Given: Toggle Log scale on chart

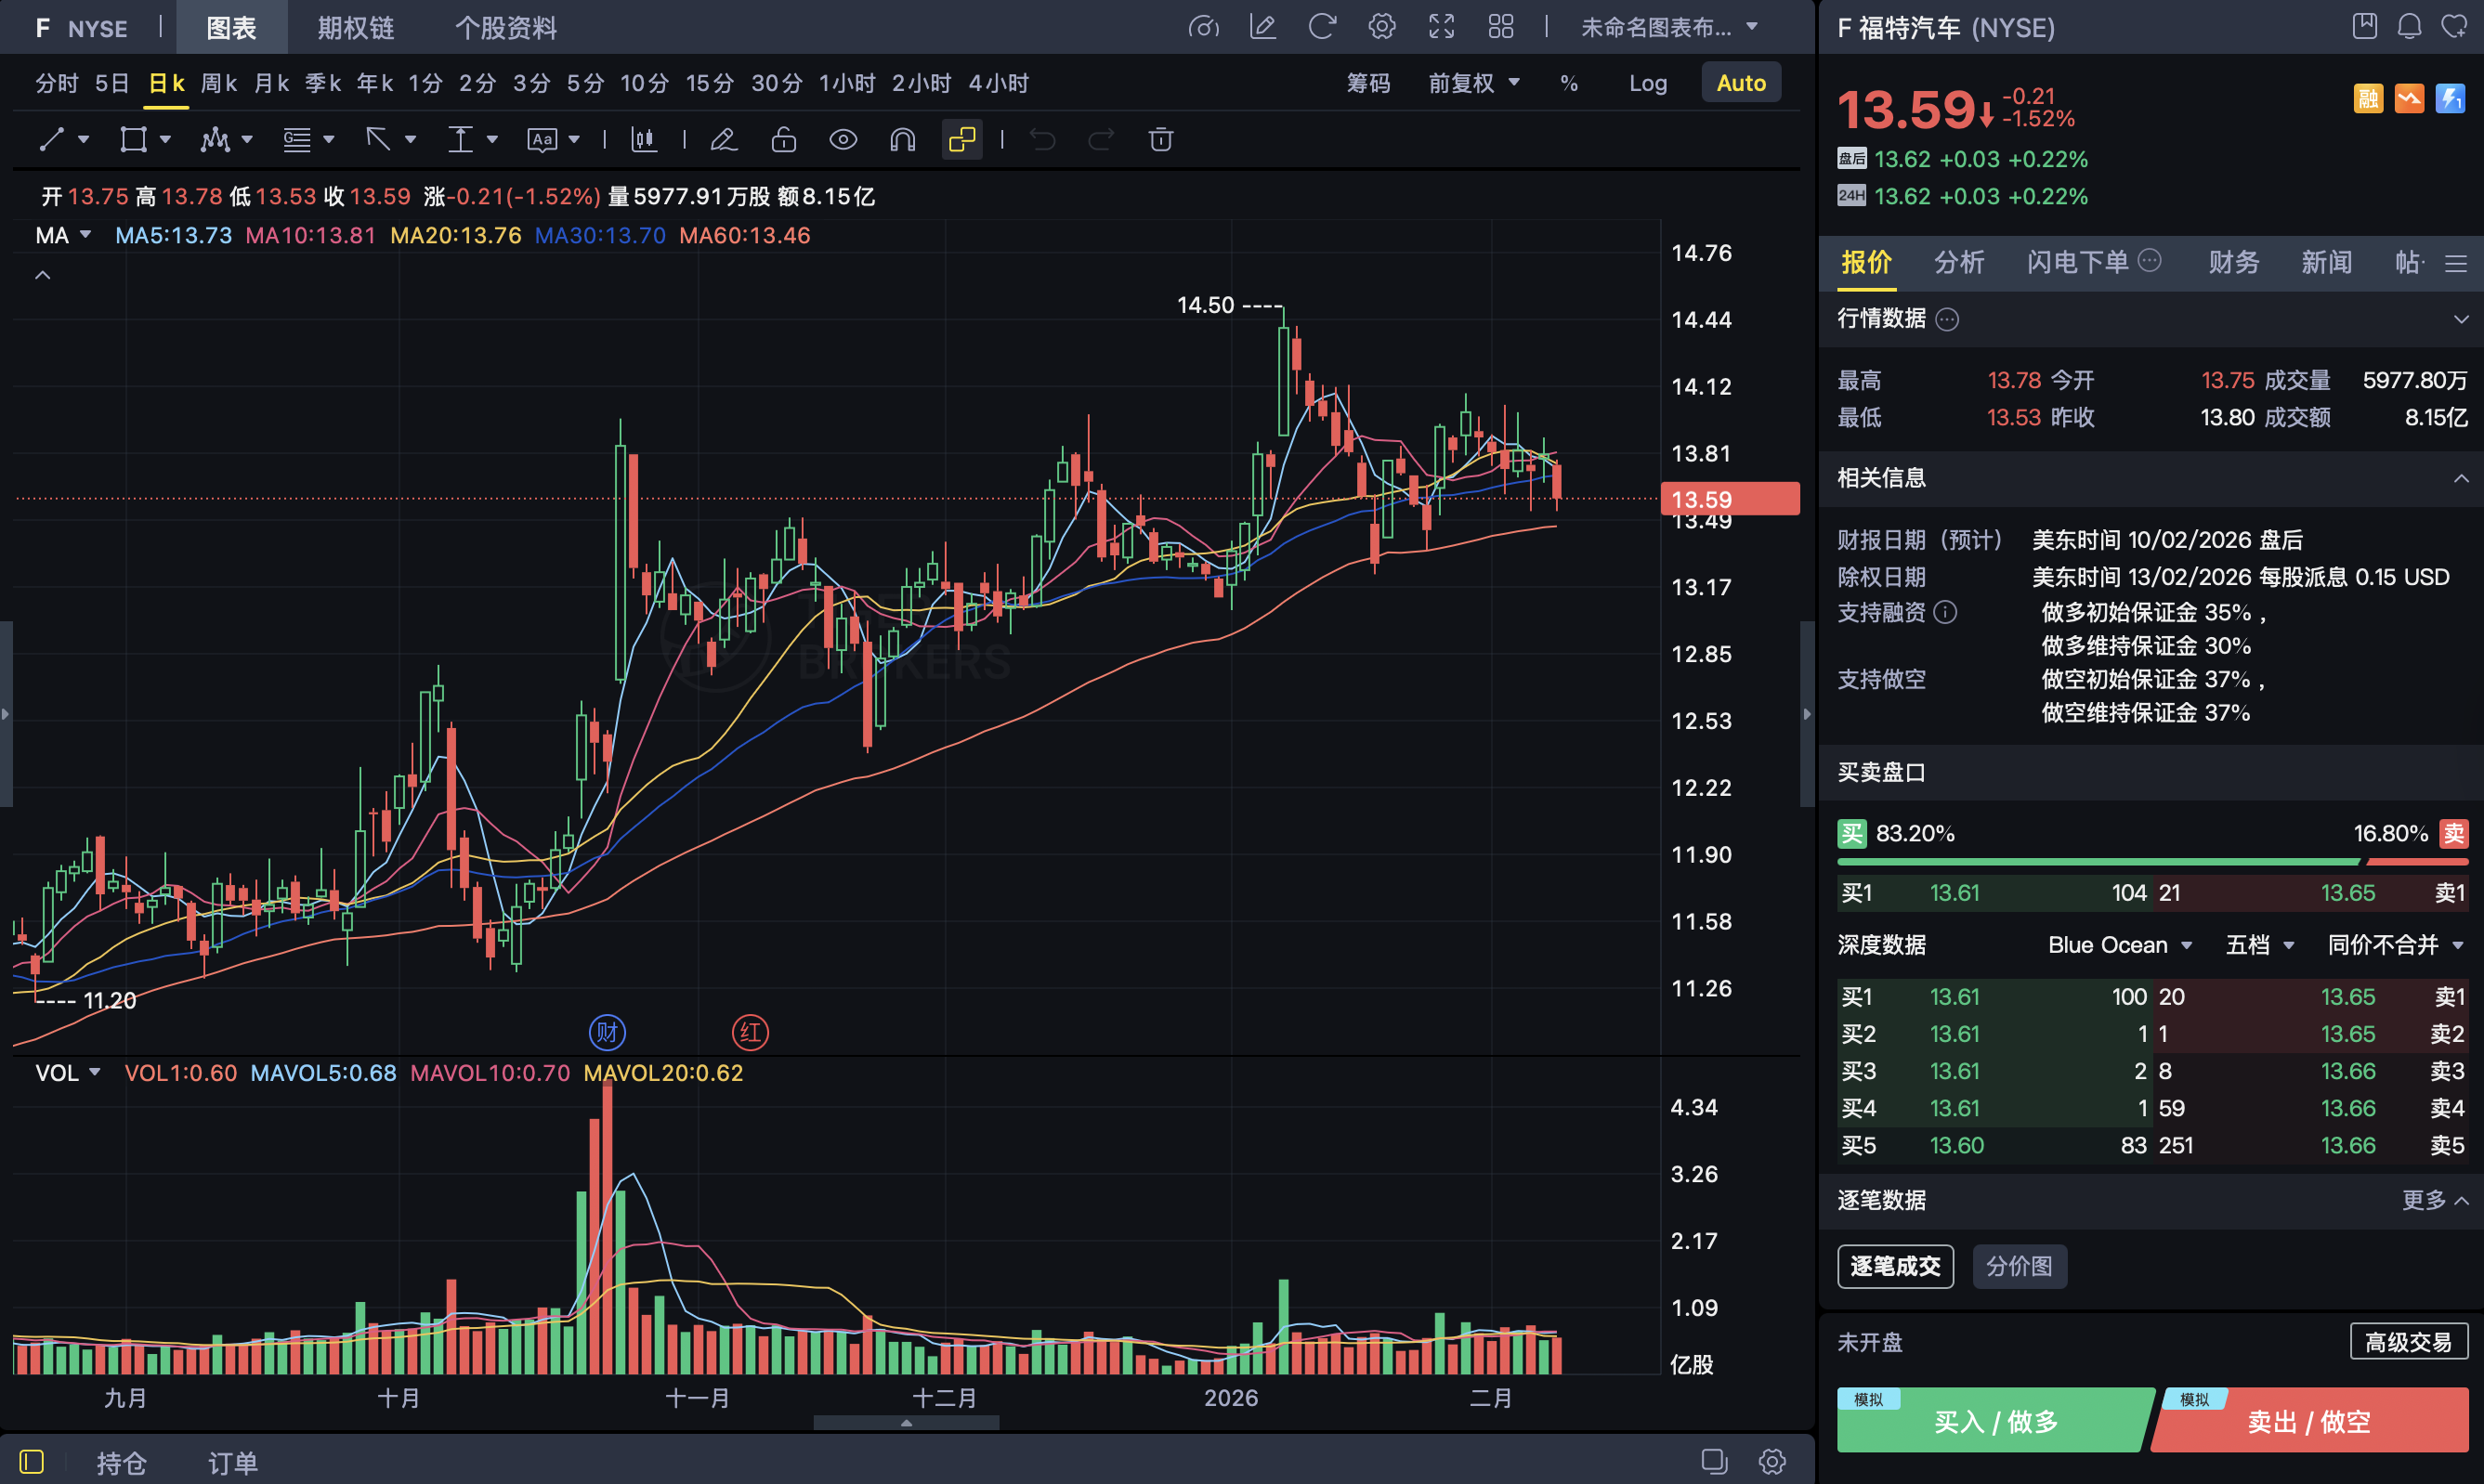Looking at the screenshot, I should click(x=1647, y=83).
